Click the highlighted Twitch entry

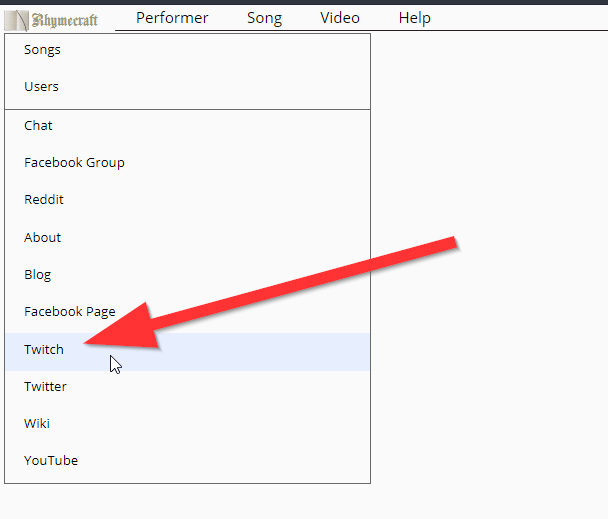point(44,350)
